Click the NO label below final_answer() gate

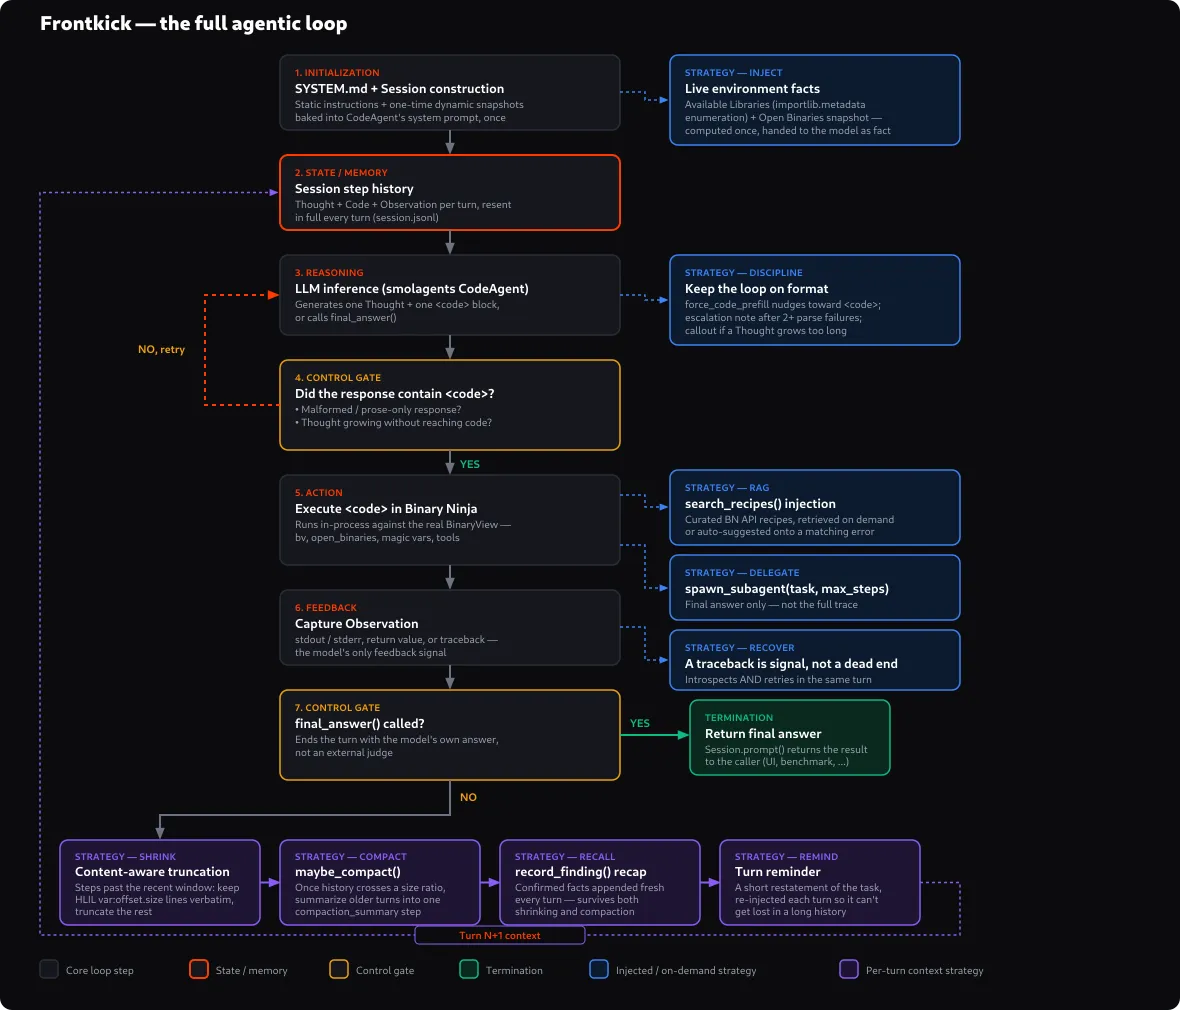click(x=468, y=797)
